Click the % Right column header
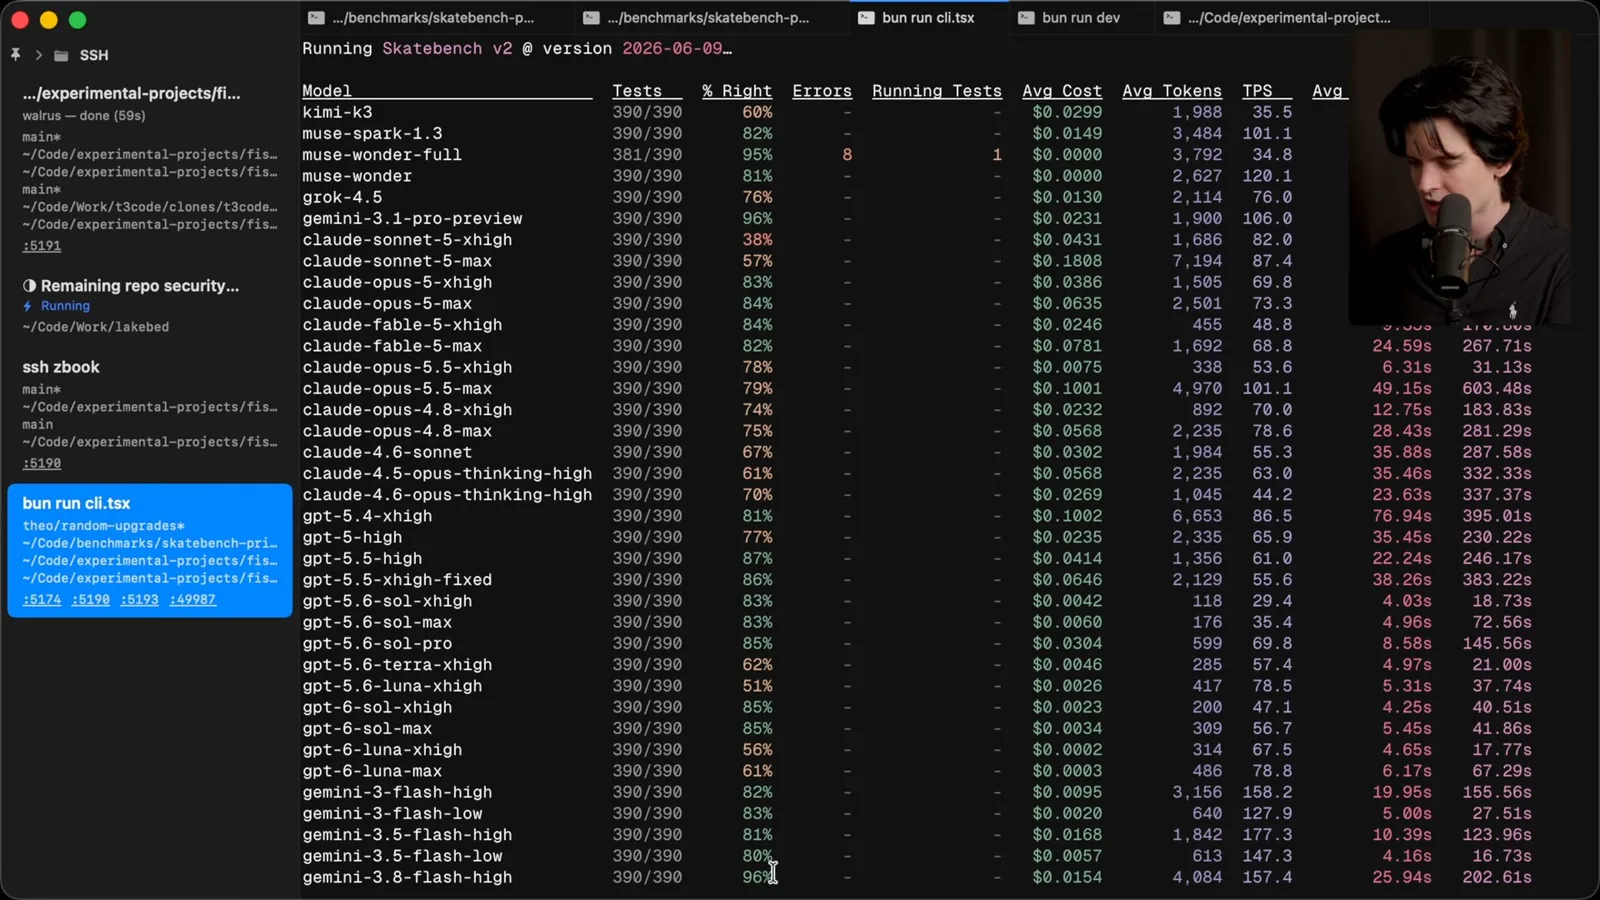Screen dimensions: 1600x900 coord(737,91)
